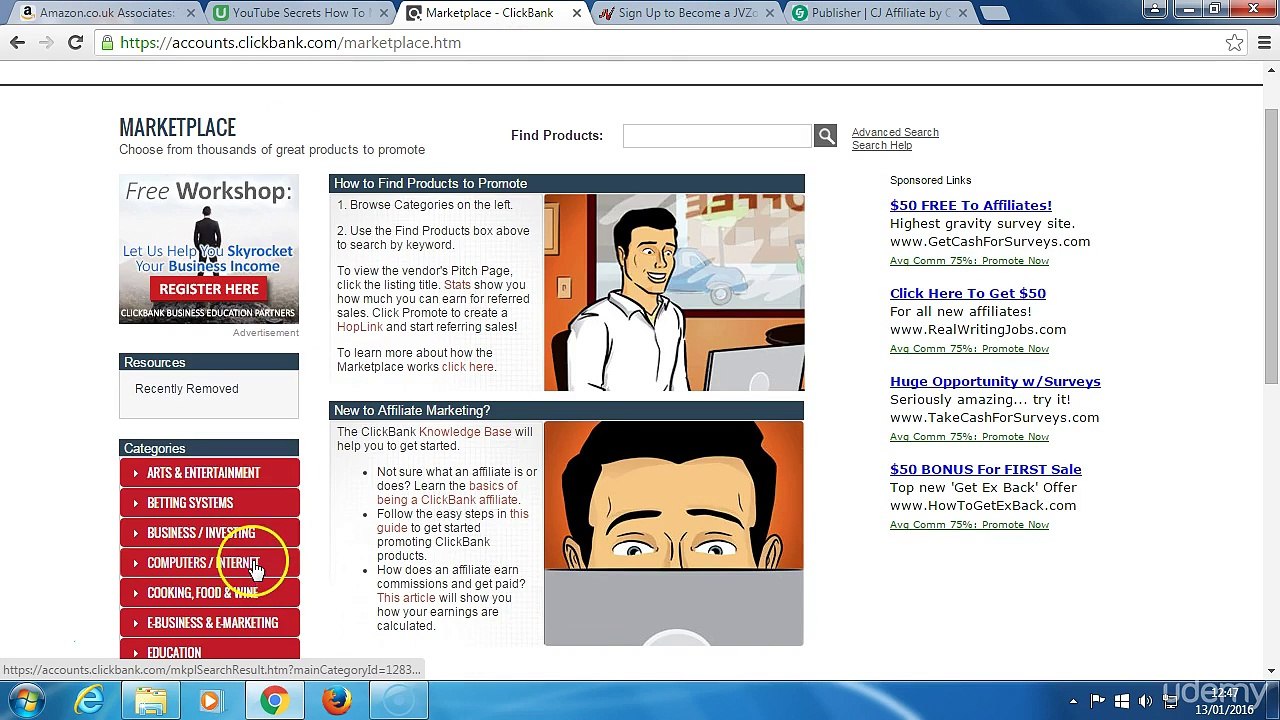Screen dimensions: 1280x720
Task: Show hidden system tray icons
Action: 1073,701
